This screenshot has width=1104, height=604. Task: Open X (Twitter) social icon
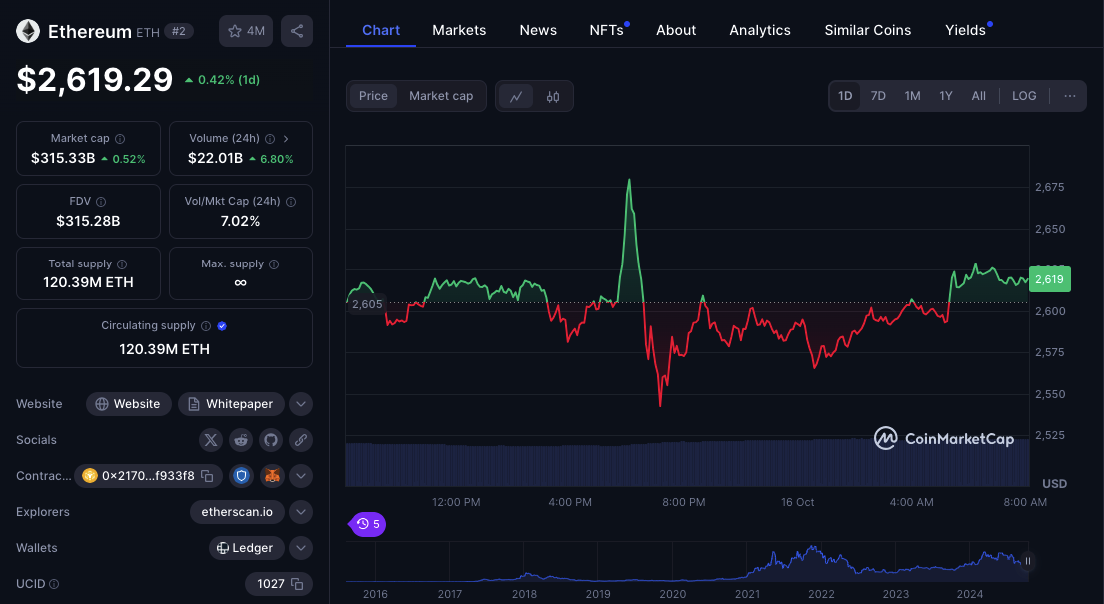click(x=211, y=440)
